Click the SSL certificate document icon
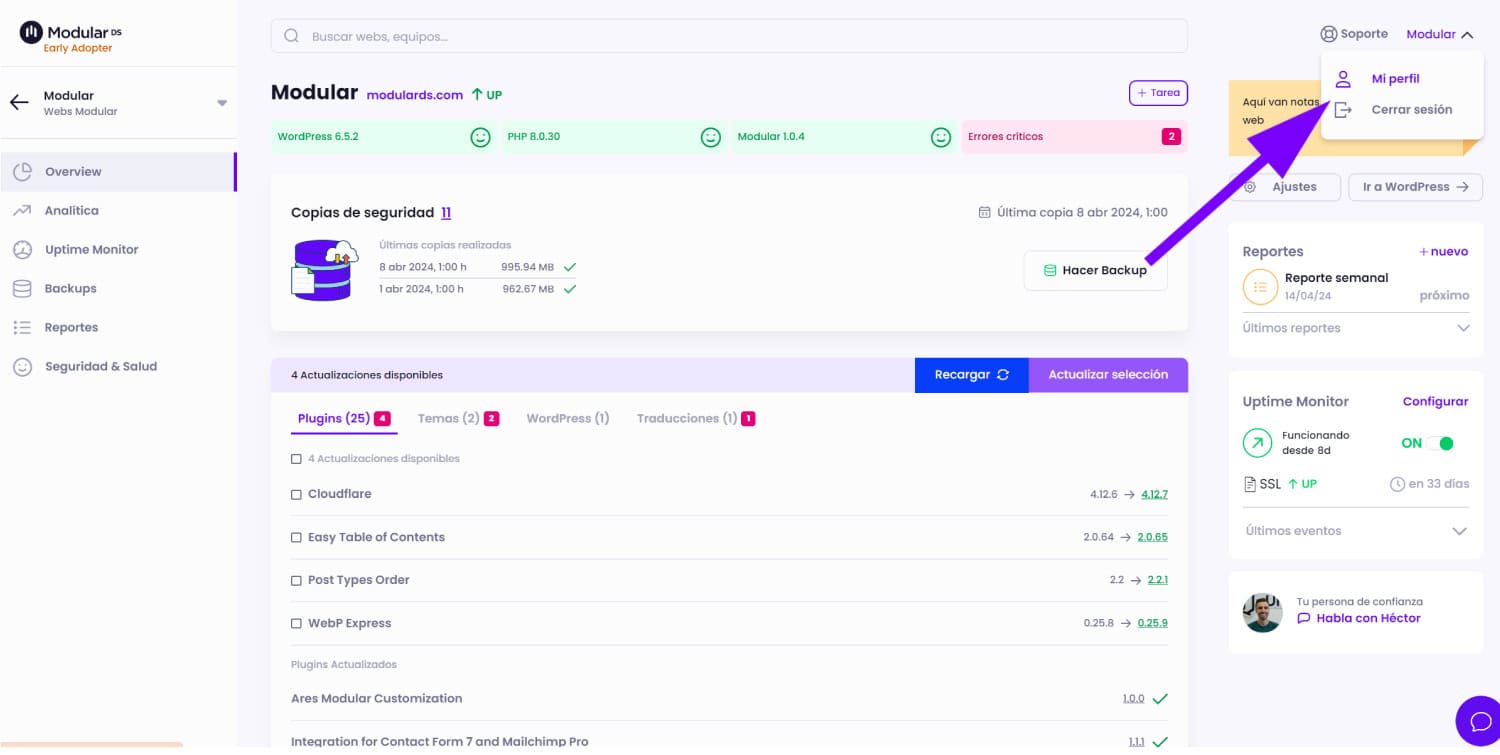 pos(1250,485)
